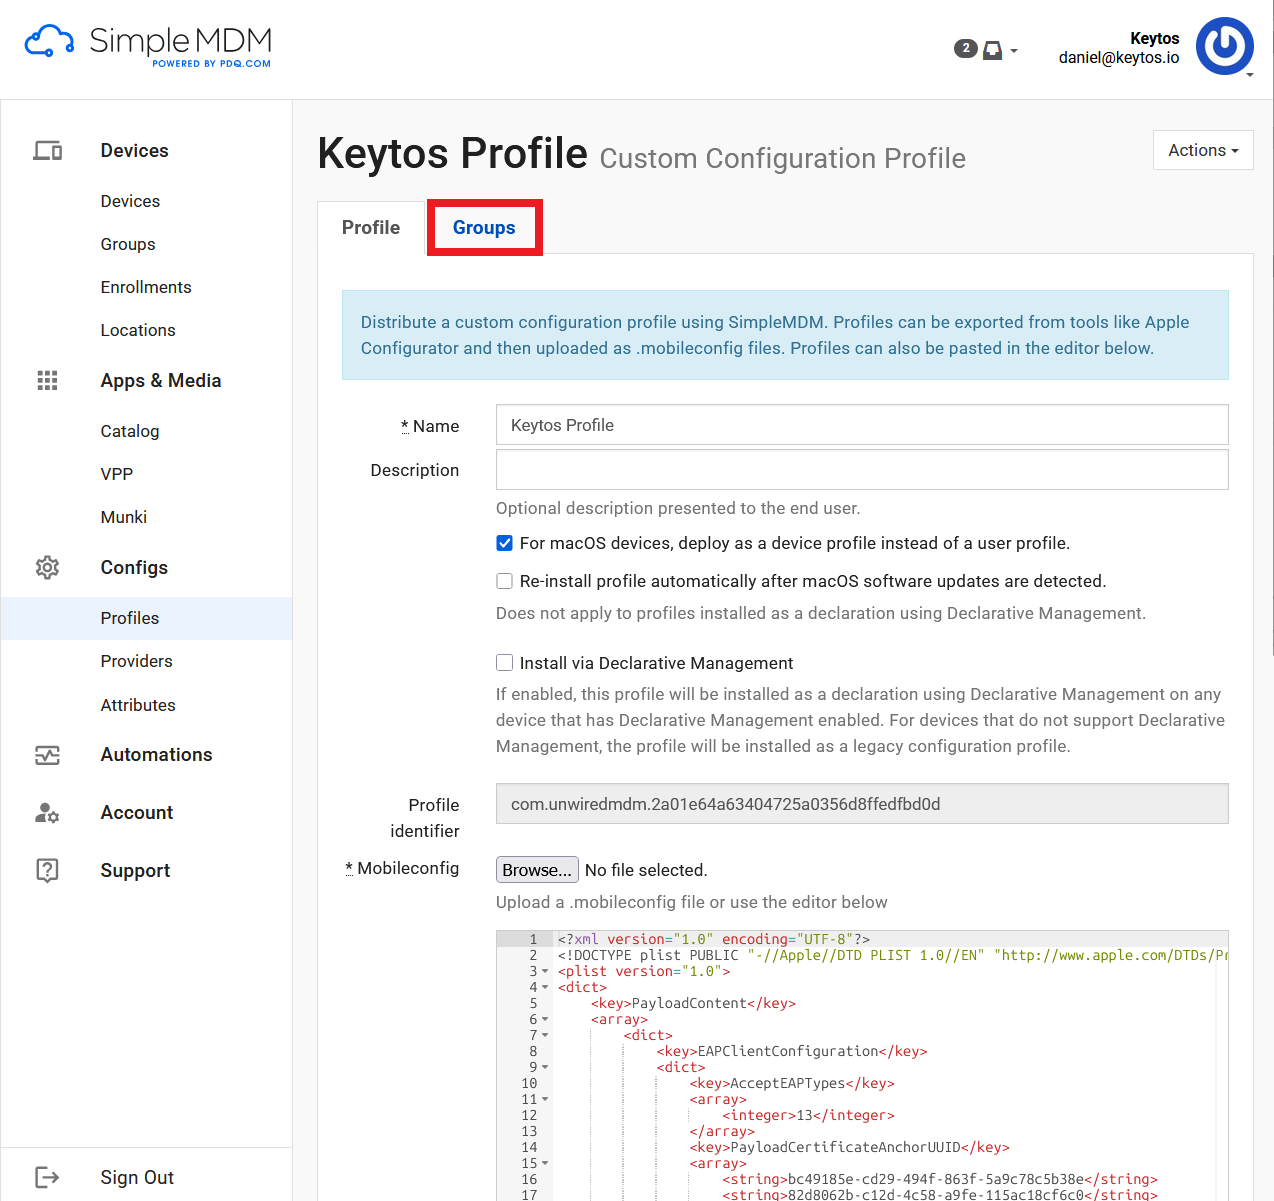Click the notification count badge showing 2
The width and height of the screenshot is (1274, 1201).
[965, 48]
